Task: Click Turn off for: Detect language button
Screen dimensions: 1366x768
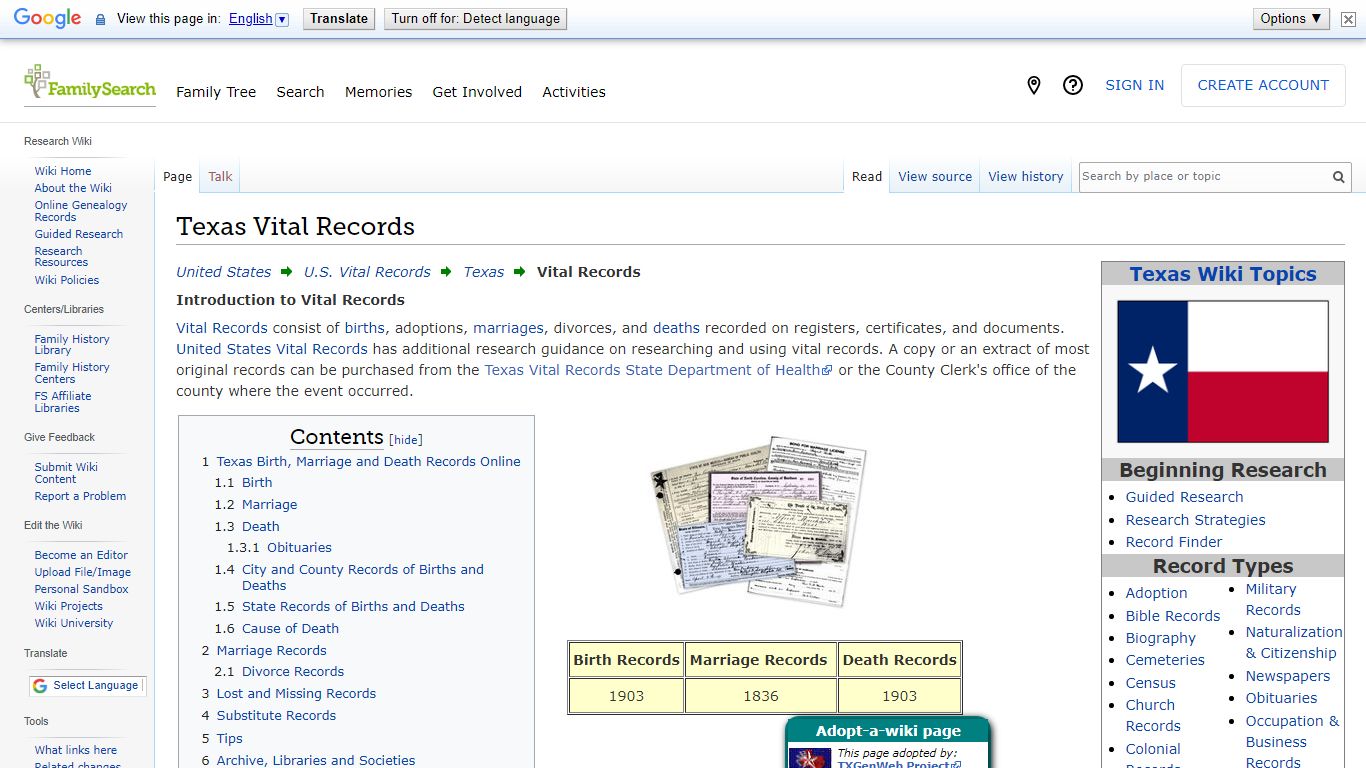Action: pos(476,19)
